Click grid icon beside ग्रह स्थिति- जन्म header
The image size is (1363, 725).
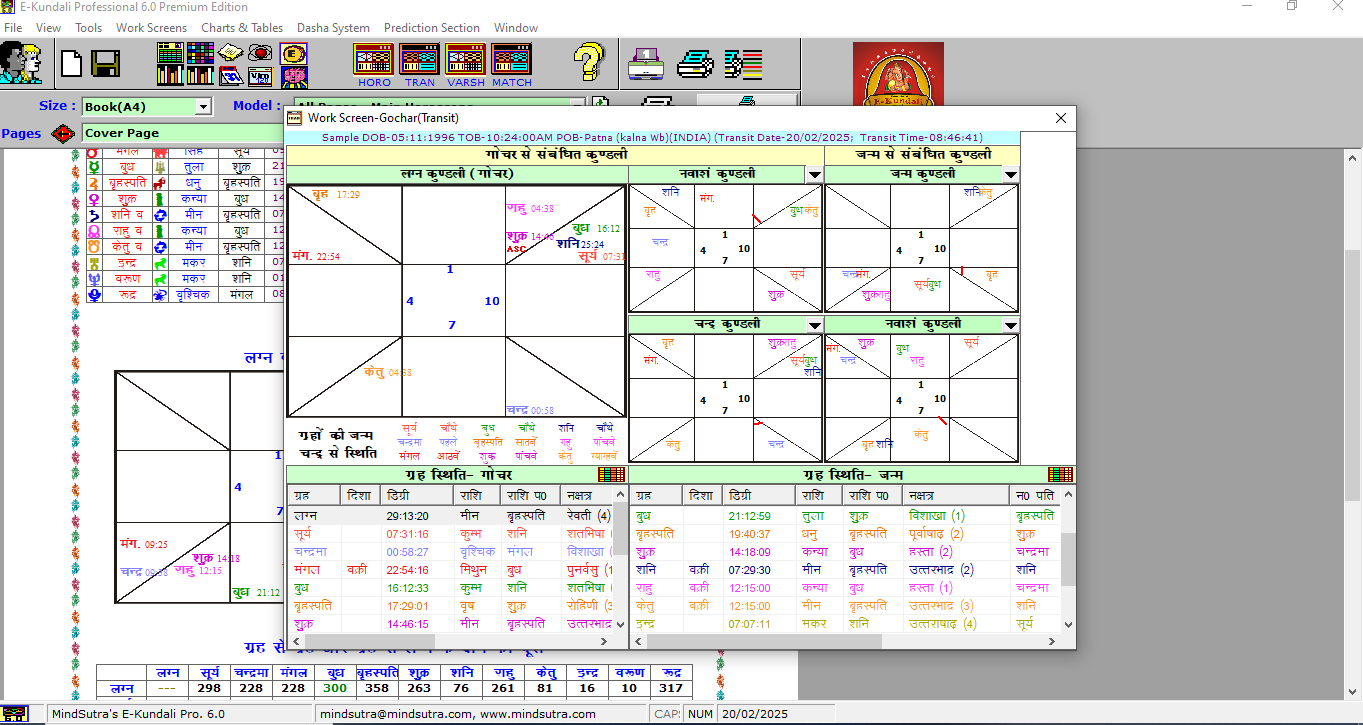pos(1060,475)
